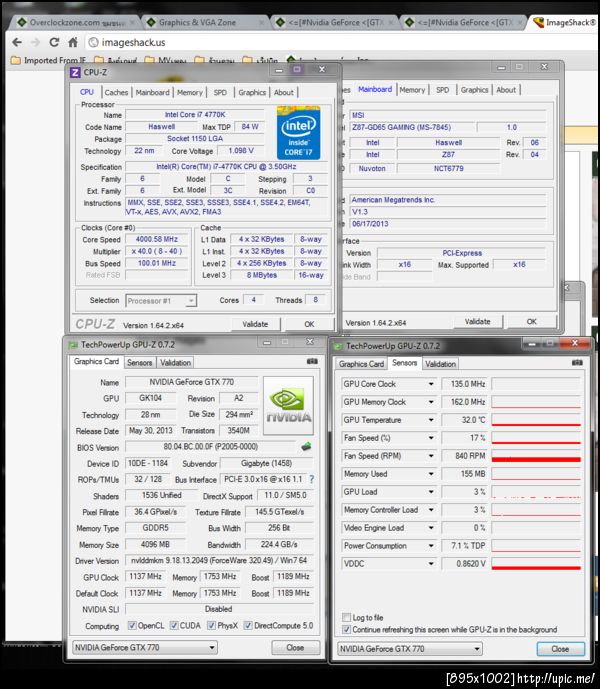This screenshot has width=600, height=689.
Task: Click OK in rear CPU-Z Mainboard window
Action: [531, 322]
